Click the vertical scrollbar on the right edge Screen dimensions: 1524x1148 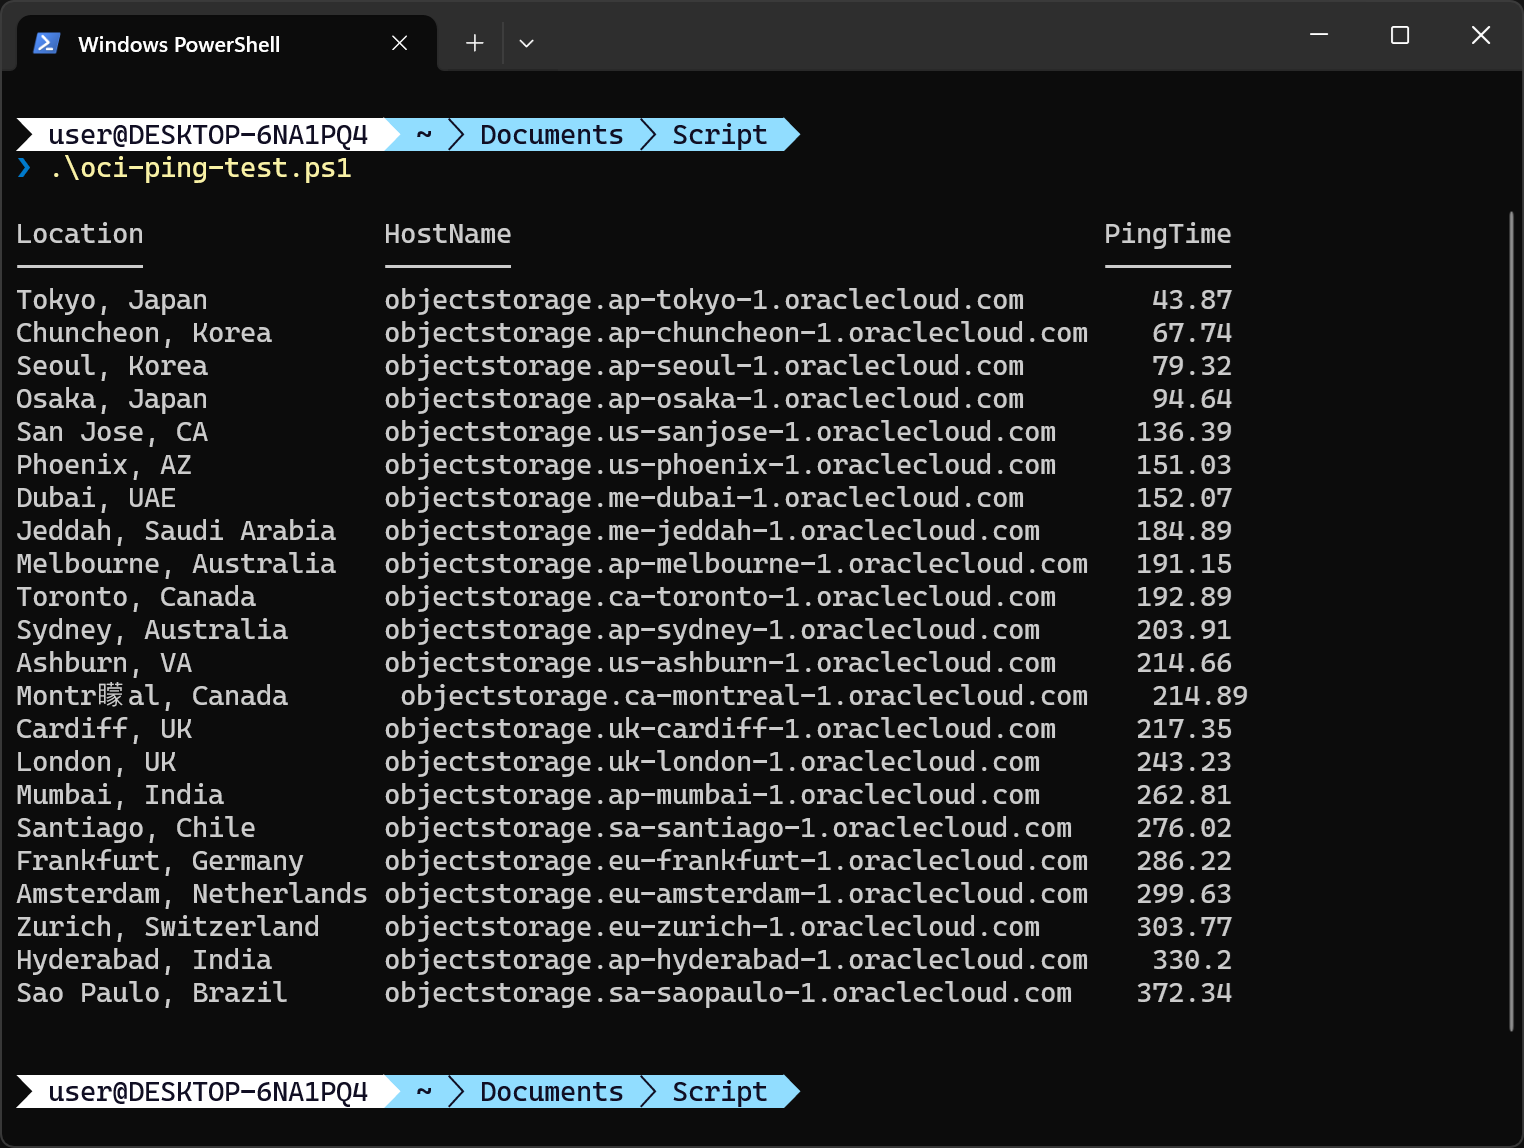1511,620
